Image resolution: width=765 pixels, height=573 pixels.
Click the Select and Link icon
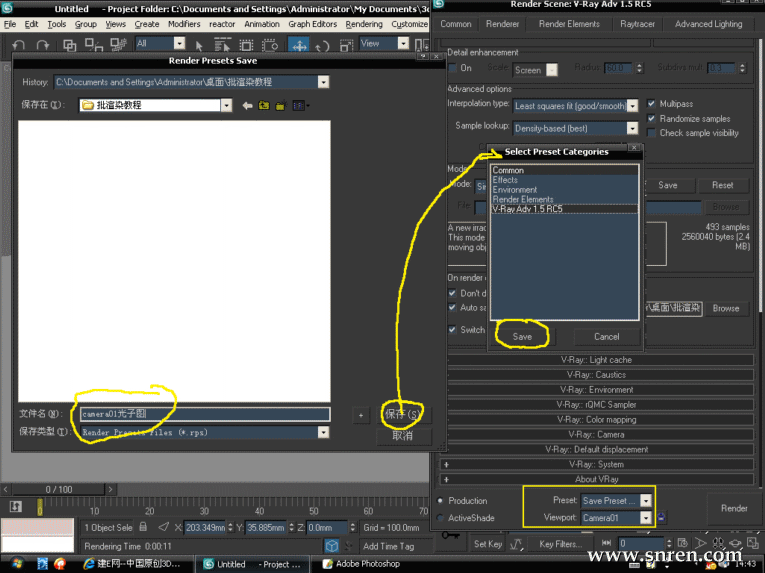70,45
